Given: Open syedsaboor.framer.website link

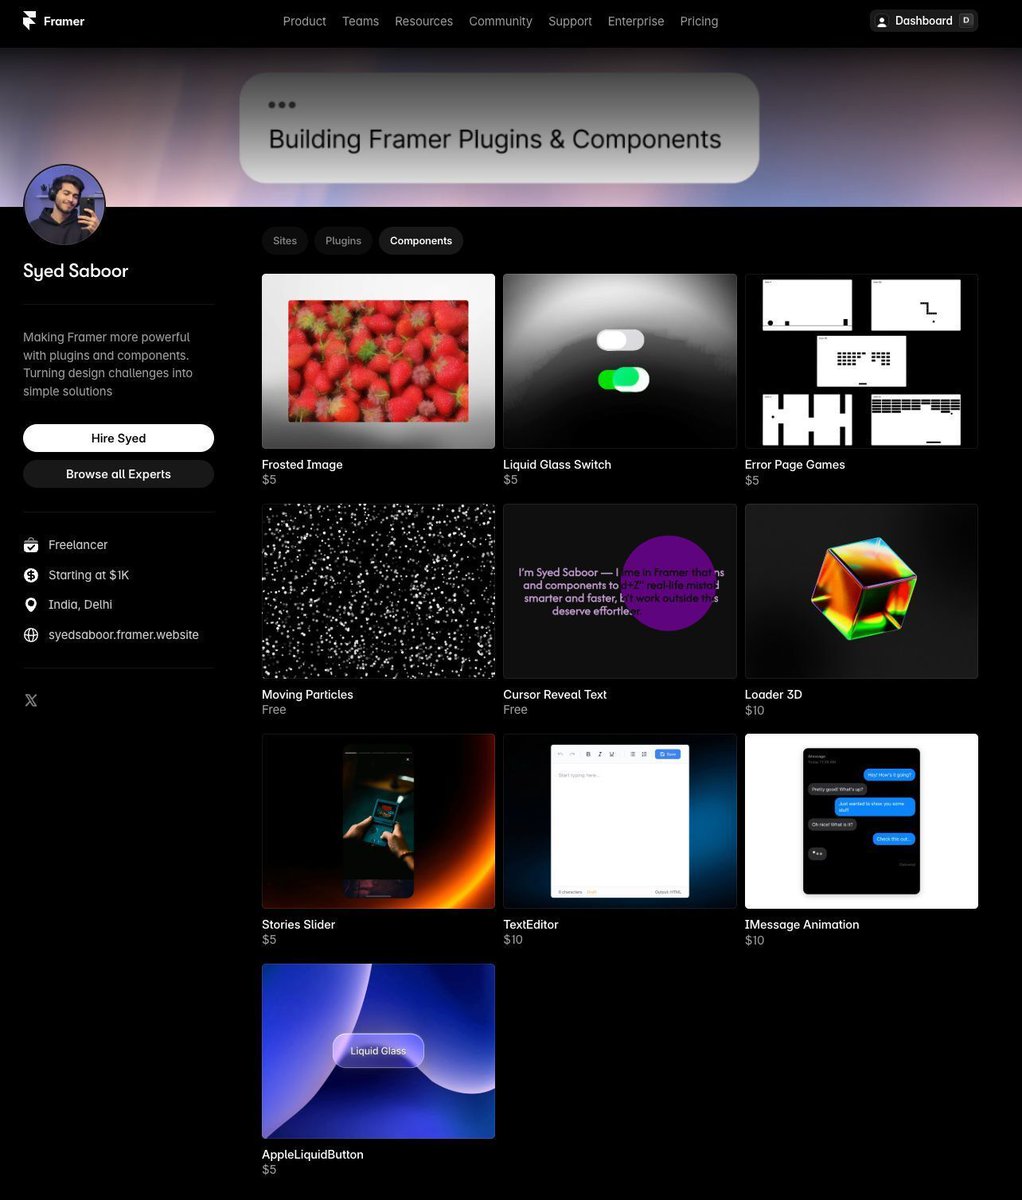Looking at the screenshot, I should coord(124,635).
